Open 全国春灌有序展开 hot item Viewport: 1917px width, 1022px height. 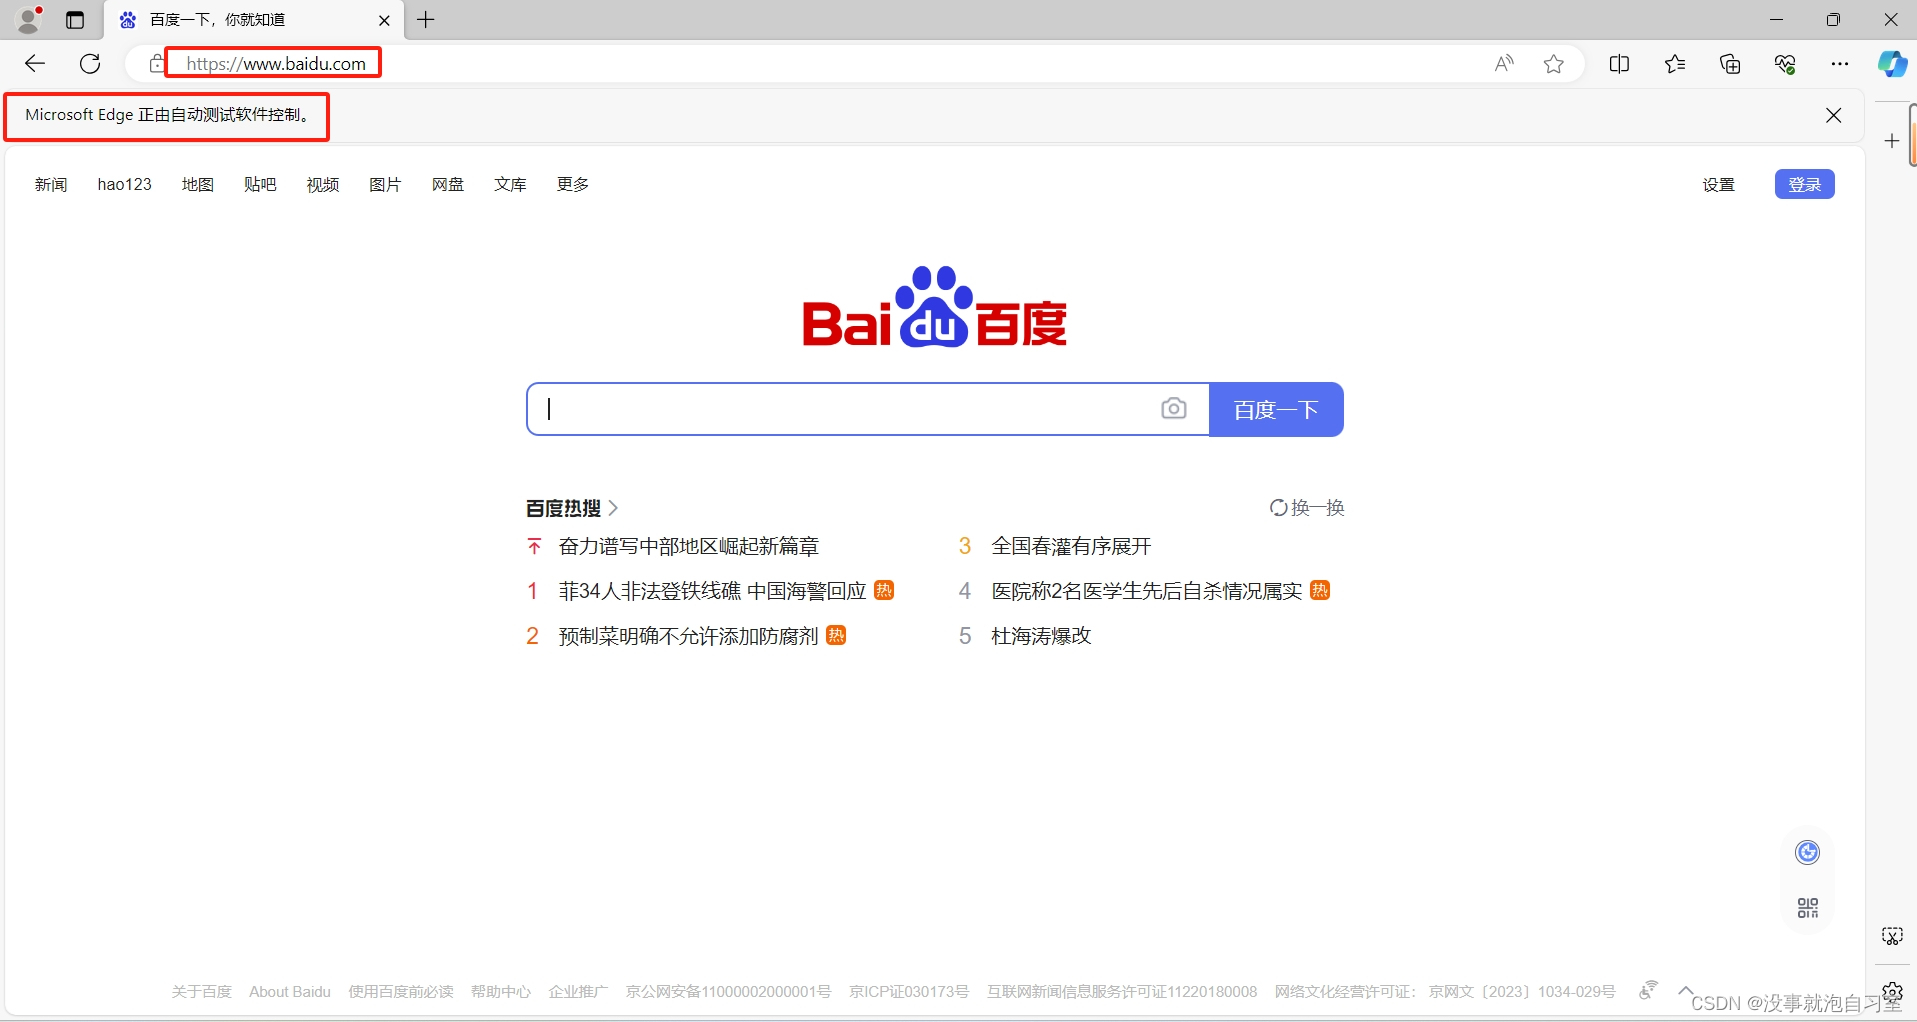pos(1071,546)
